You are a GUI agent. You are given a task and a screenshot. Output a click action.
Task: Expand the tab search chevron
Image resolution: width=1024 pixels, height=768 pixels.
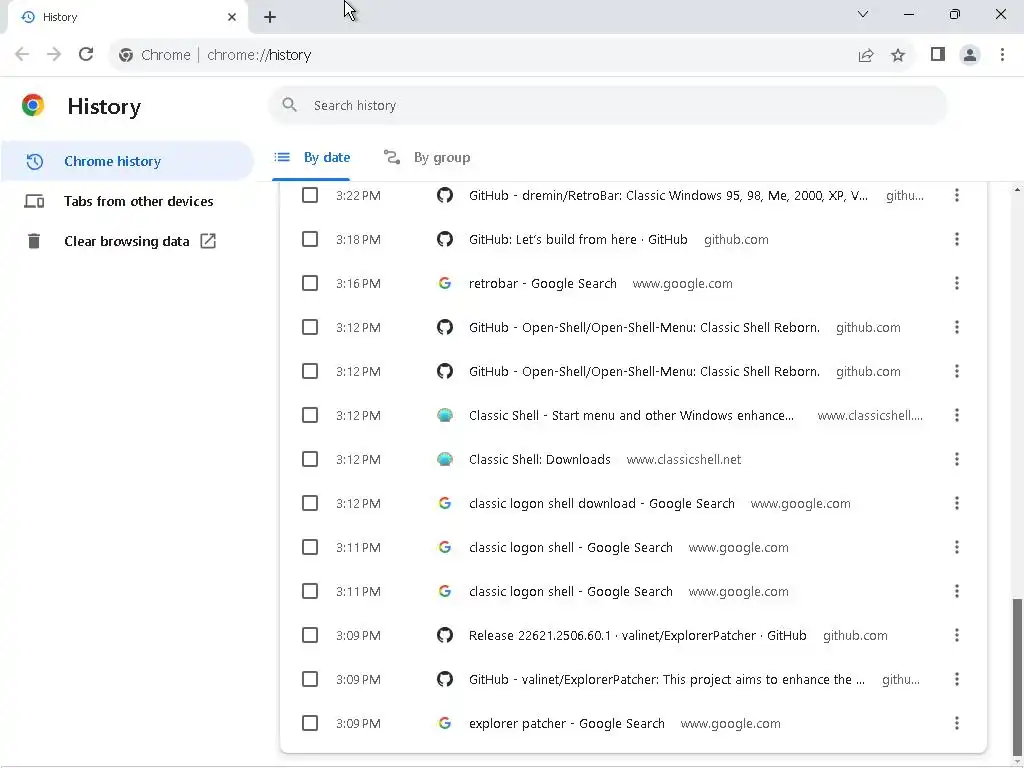point(863,14)
